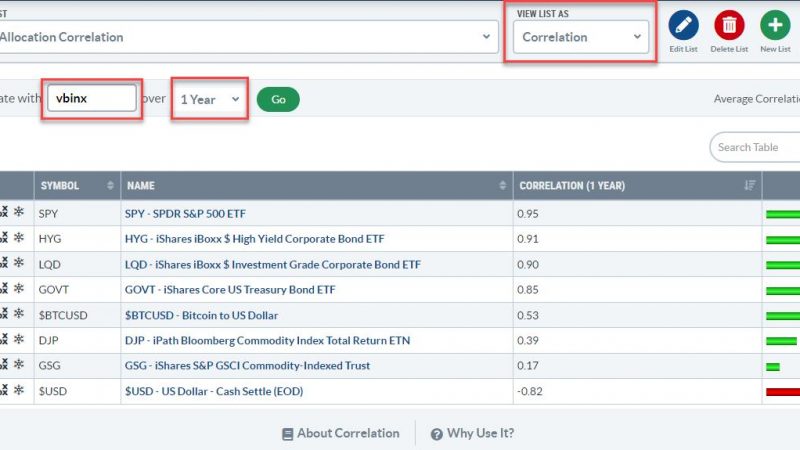The height and width of the screenshot is (450, 800).
Task: Click the 0.95 correlation value
Action: pyautogui.click(x=528, y=213)
